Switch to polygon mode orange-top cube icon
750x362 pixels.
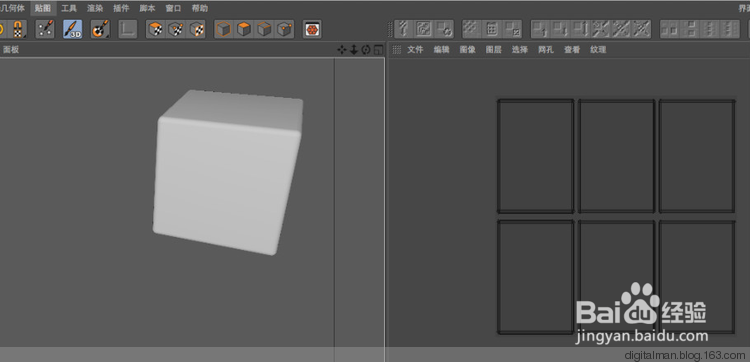click(x=244, y=29)
